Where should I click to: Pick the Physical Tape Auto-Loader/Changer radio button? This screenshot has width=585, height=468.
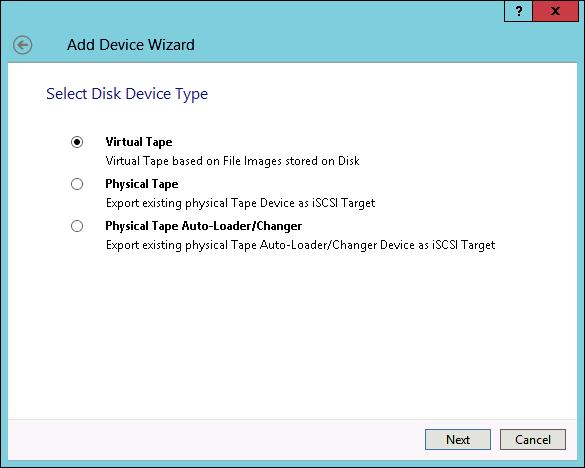point(77,226)
